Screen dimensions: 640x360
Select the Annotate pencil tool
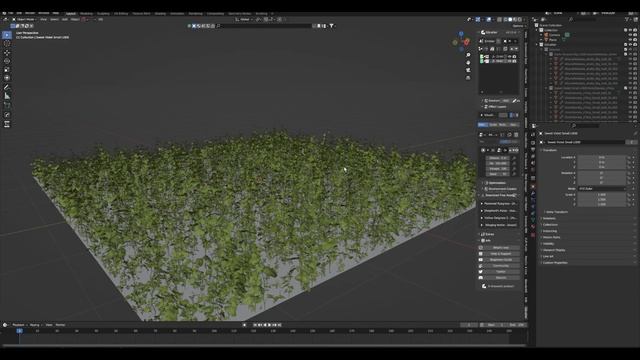coord(7,87)
